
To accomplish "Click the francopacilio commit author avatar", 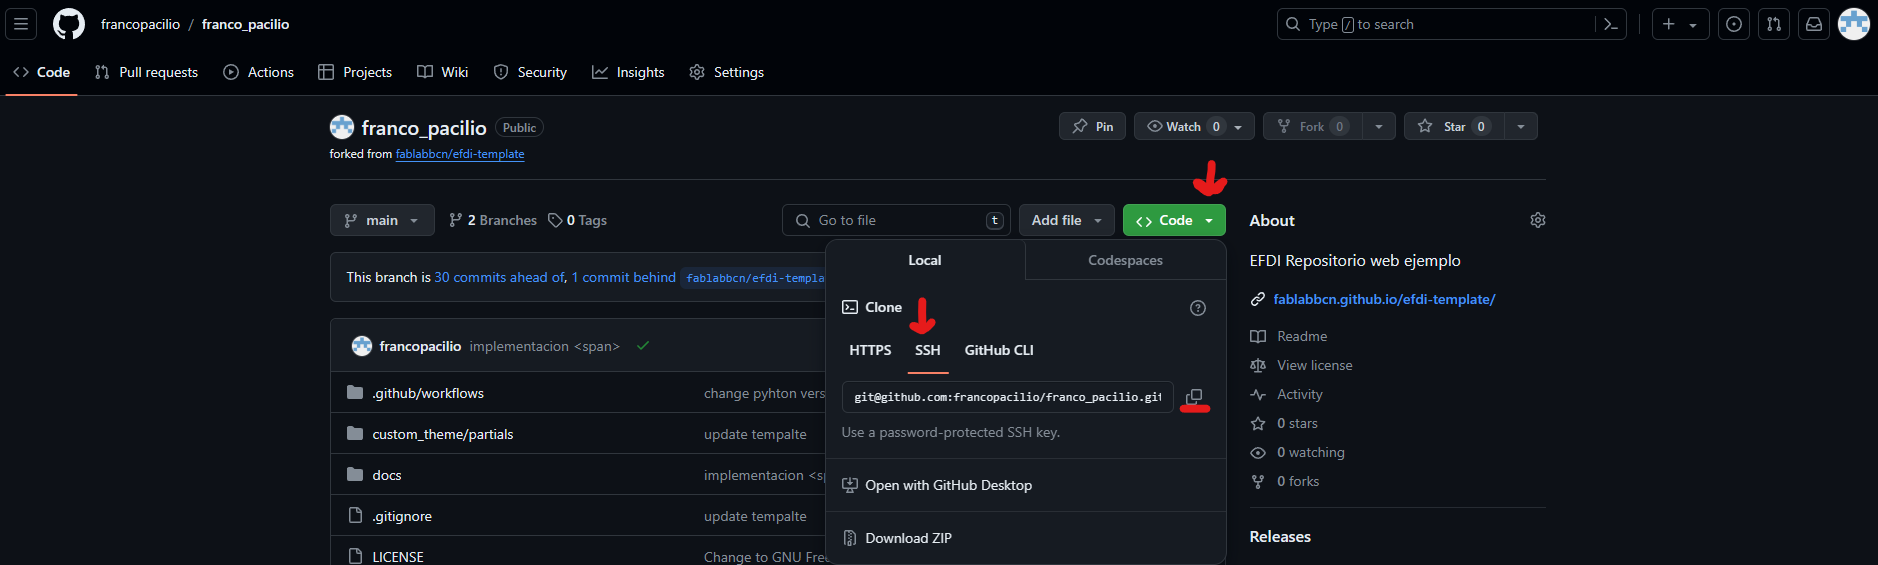I will 362,346.
